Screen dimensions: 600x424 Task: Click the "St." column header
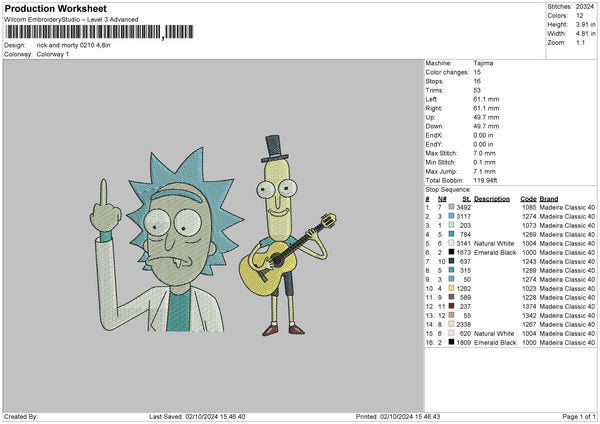[x=466, y=199]
